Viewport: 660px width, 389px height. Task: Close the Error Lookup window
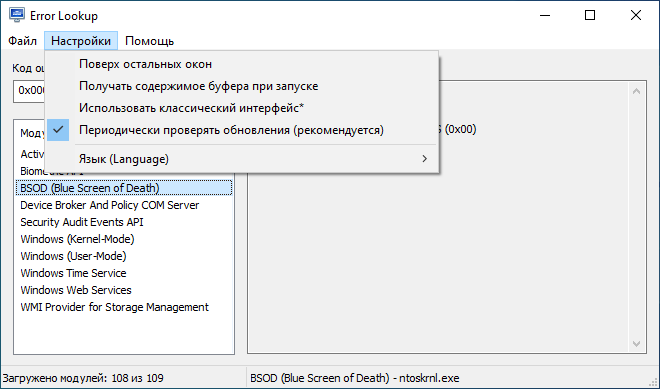click(x=636, y=16)
